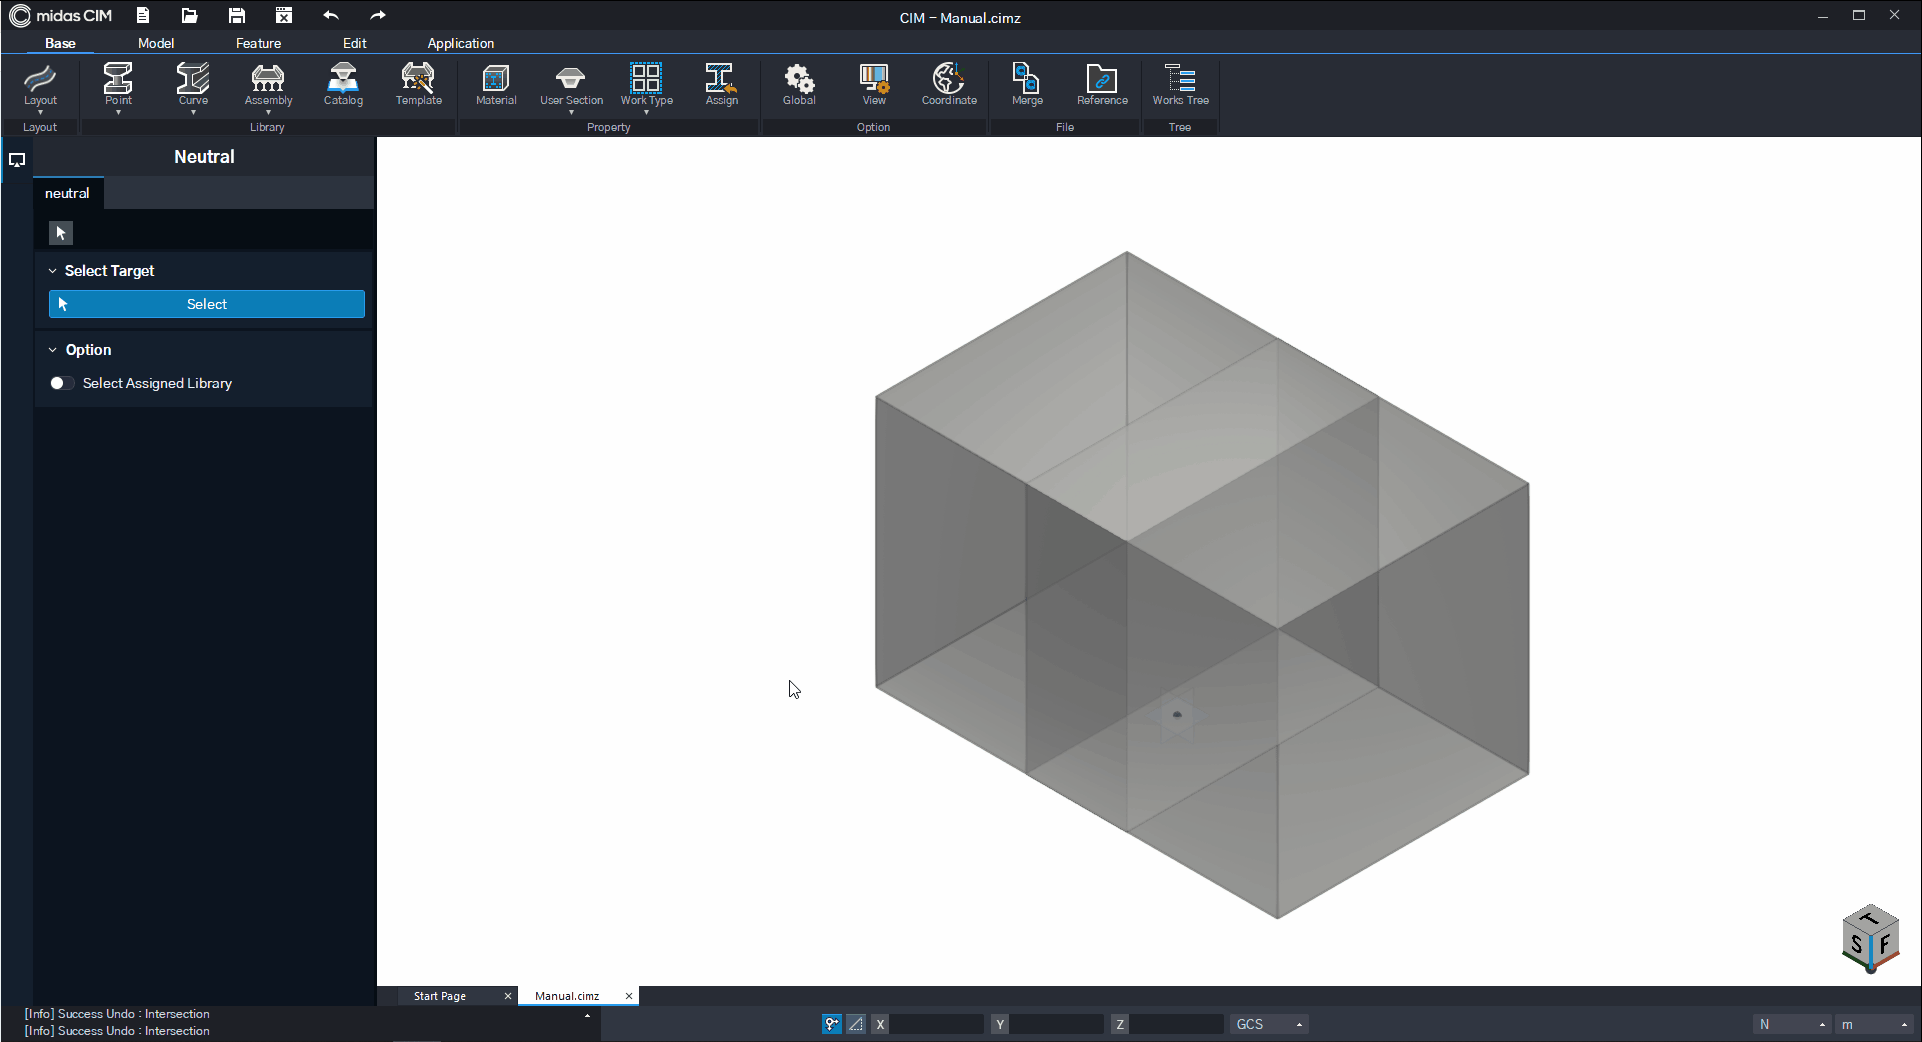Open the Layout tool
1922x1042 pixels.
pyautogui.click(x=40, y=84)
